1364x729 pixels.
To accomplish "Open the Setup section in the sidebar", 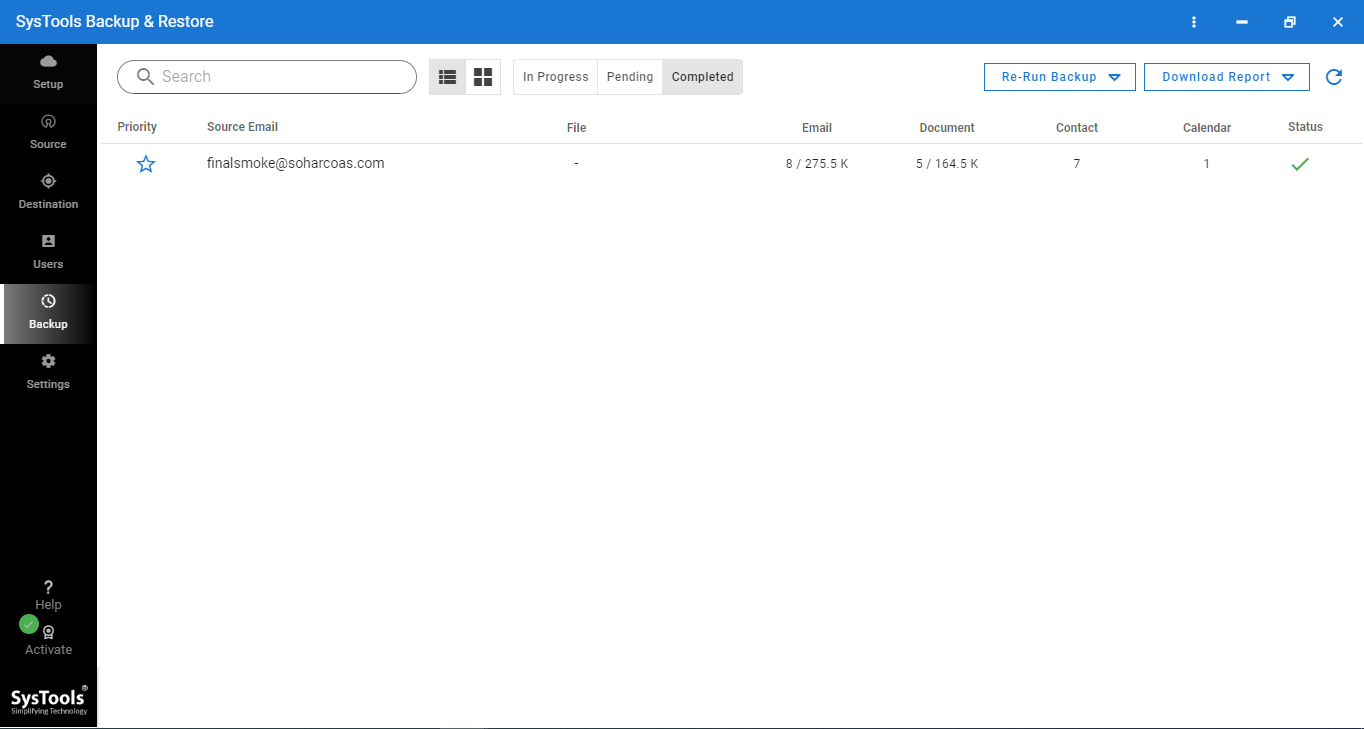I will click(47, 73).
